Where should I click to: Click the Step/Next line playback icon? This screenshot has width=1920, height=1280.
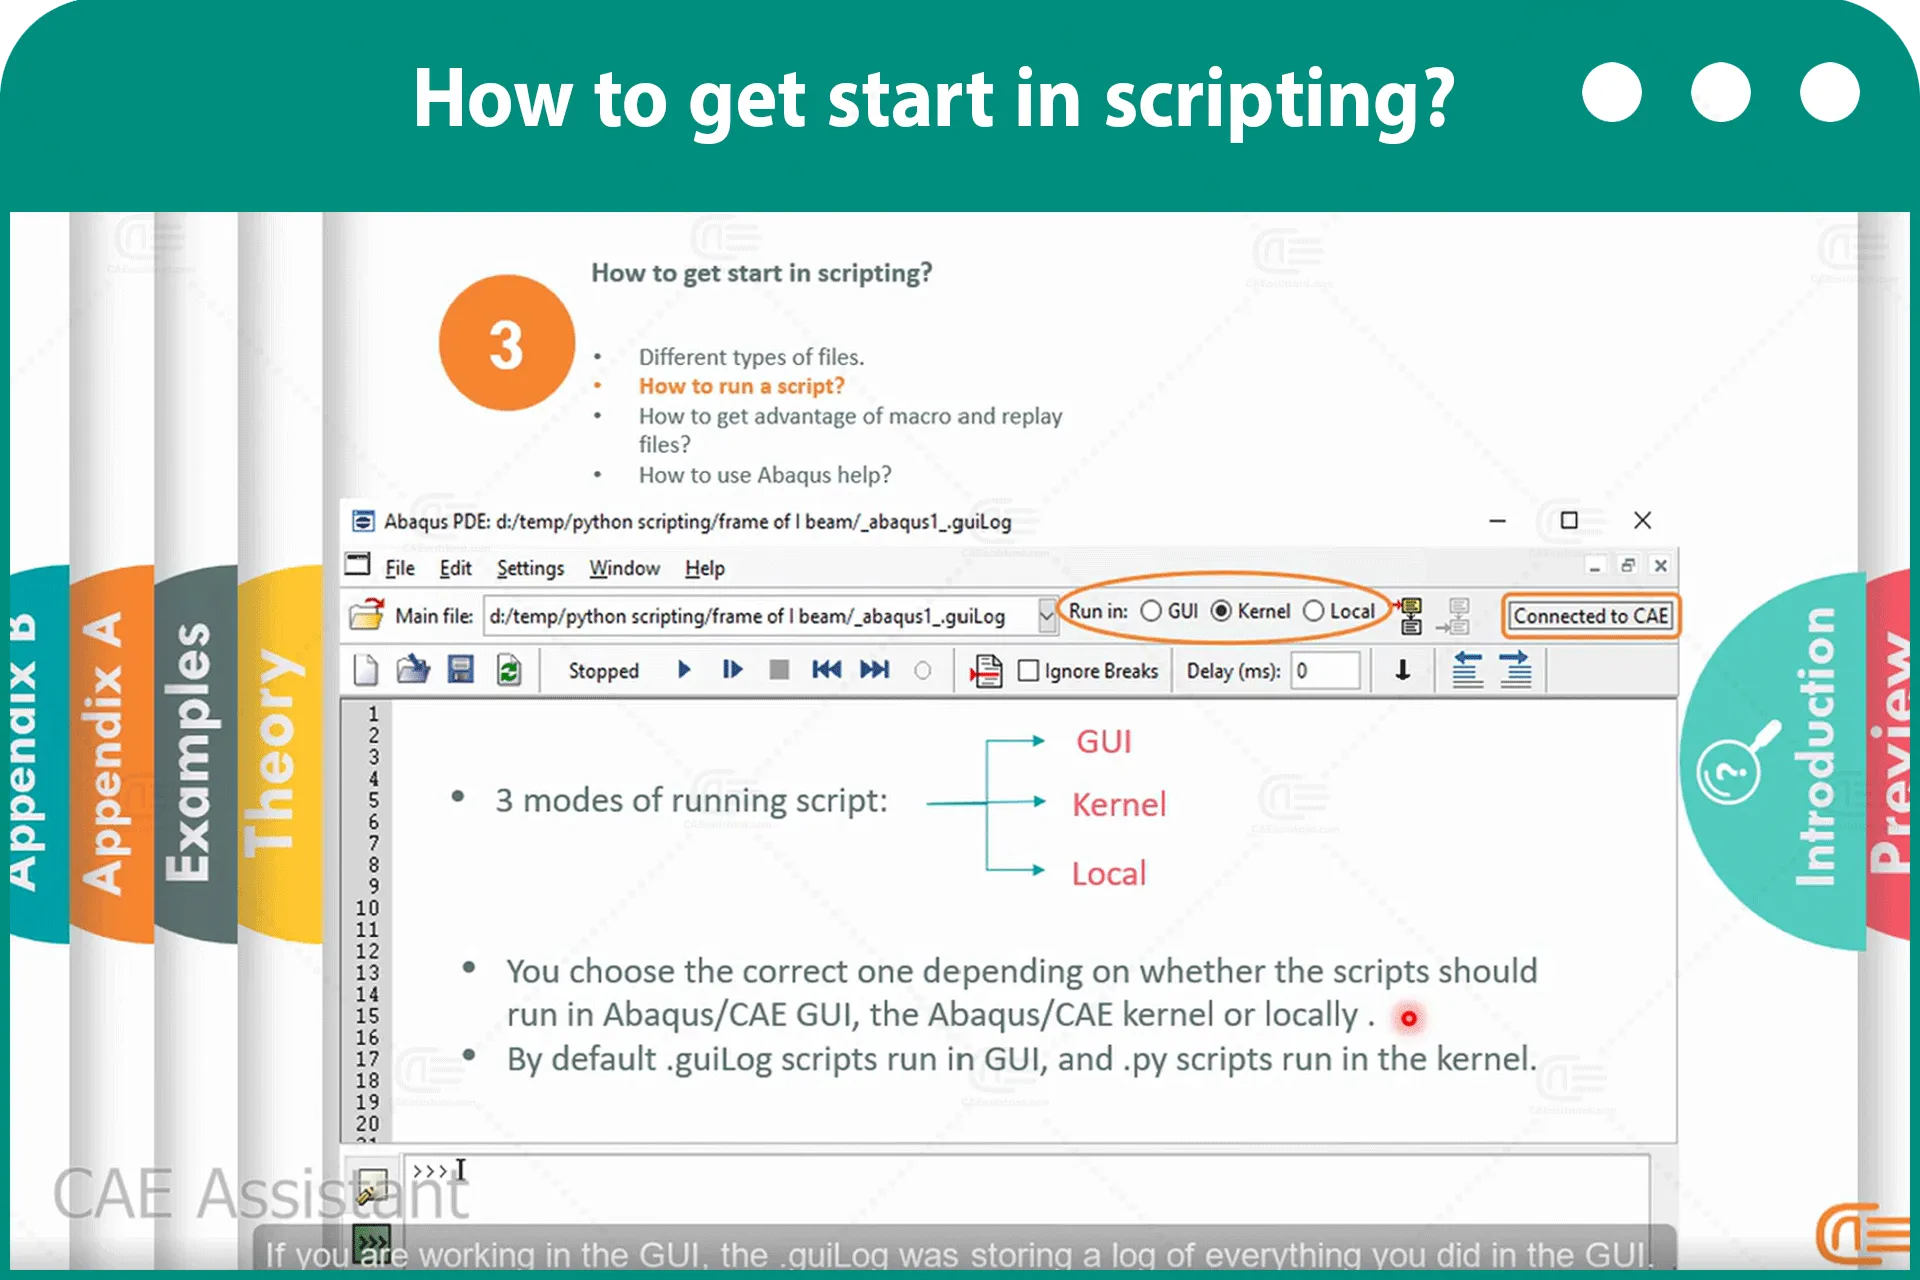(732, 670)
